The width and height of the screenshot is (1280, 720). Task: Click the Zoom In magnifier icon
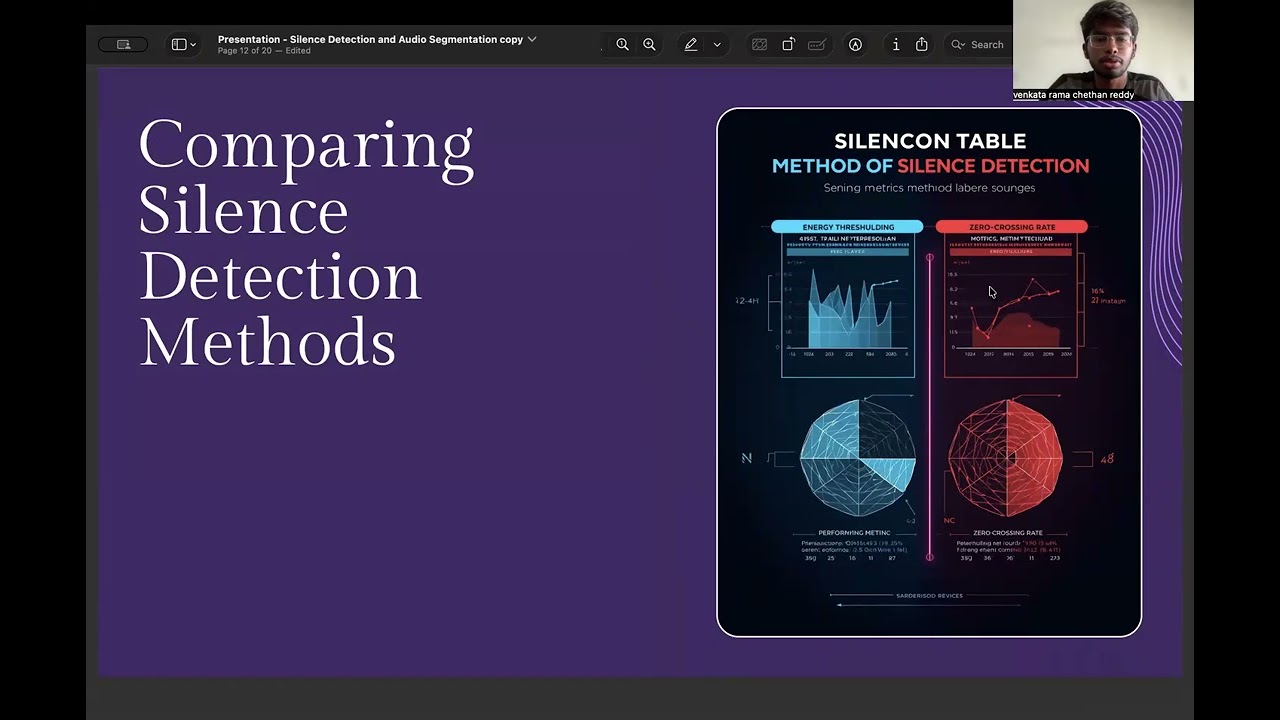[x=649, y=44]
